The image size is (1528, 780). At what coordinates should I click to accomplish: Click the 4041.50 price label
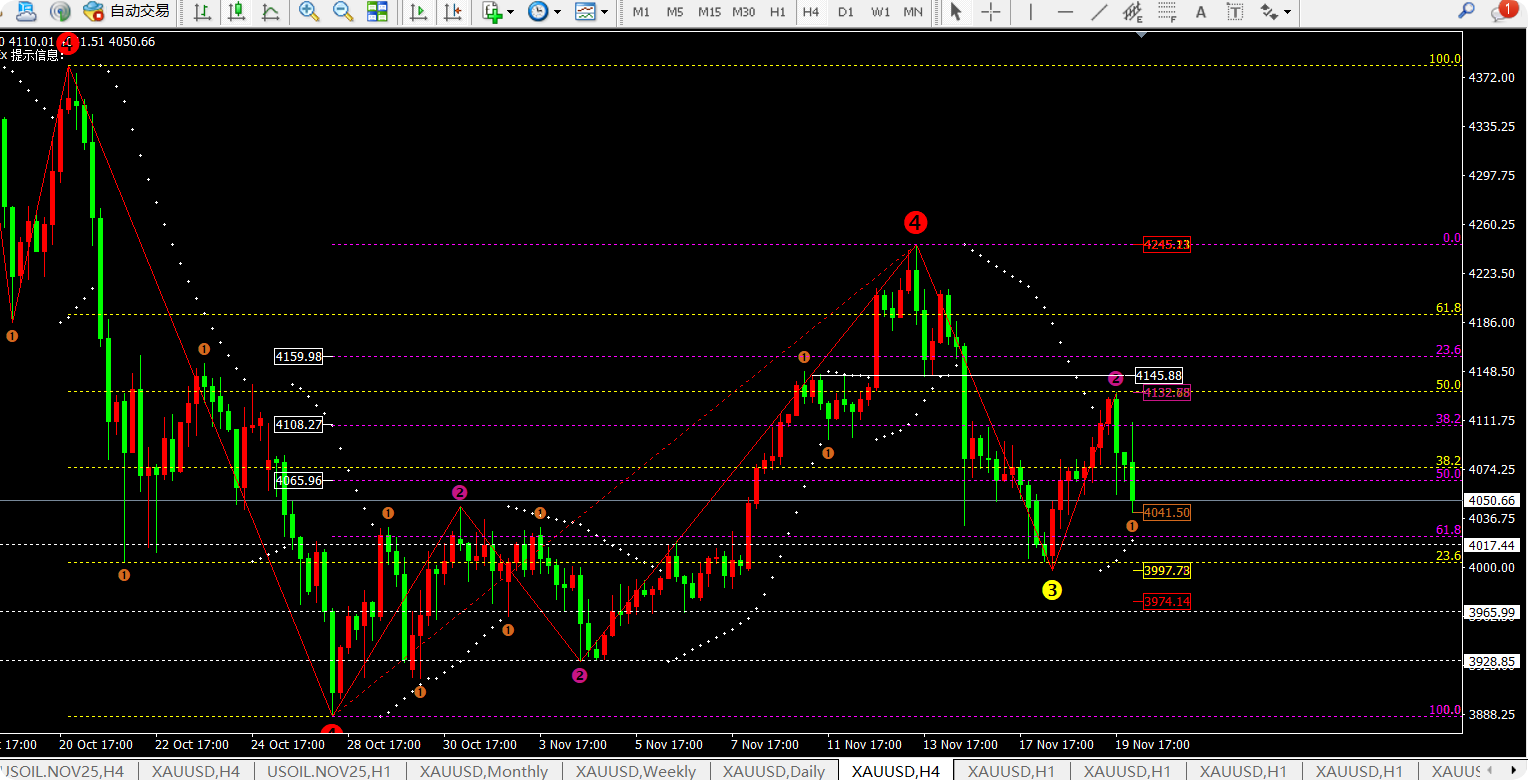(1167, 512)
